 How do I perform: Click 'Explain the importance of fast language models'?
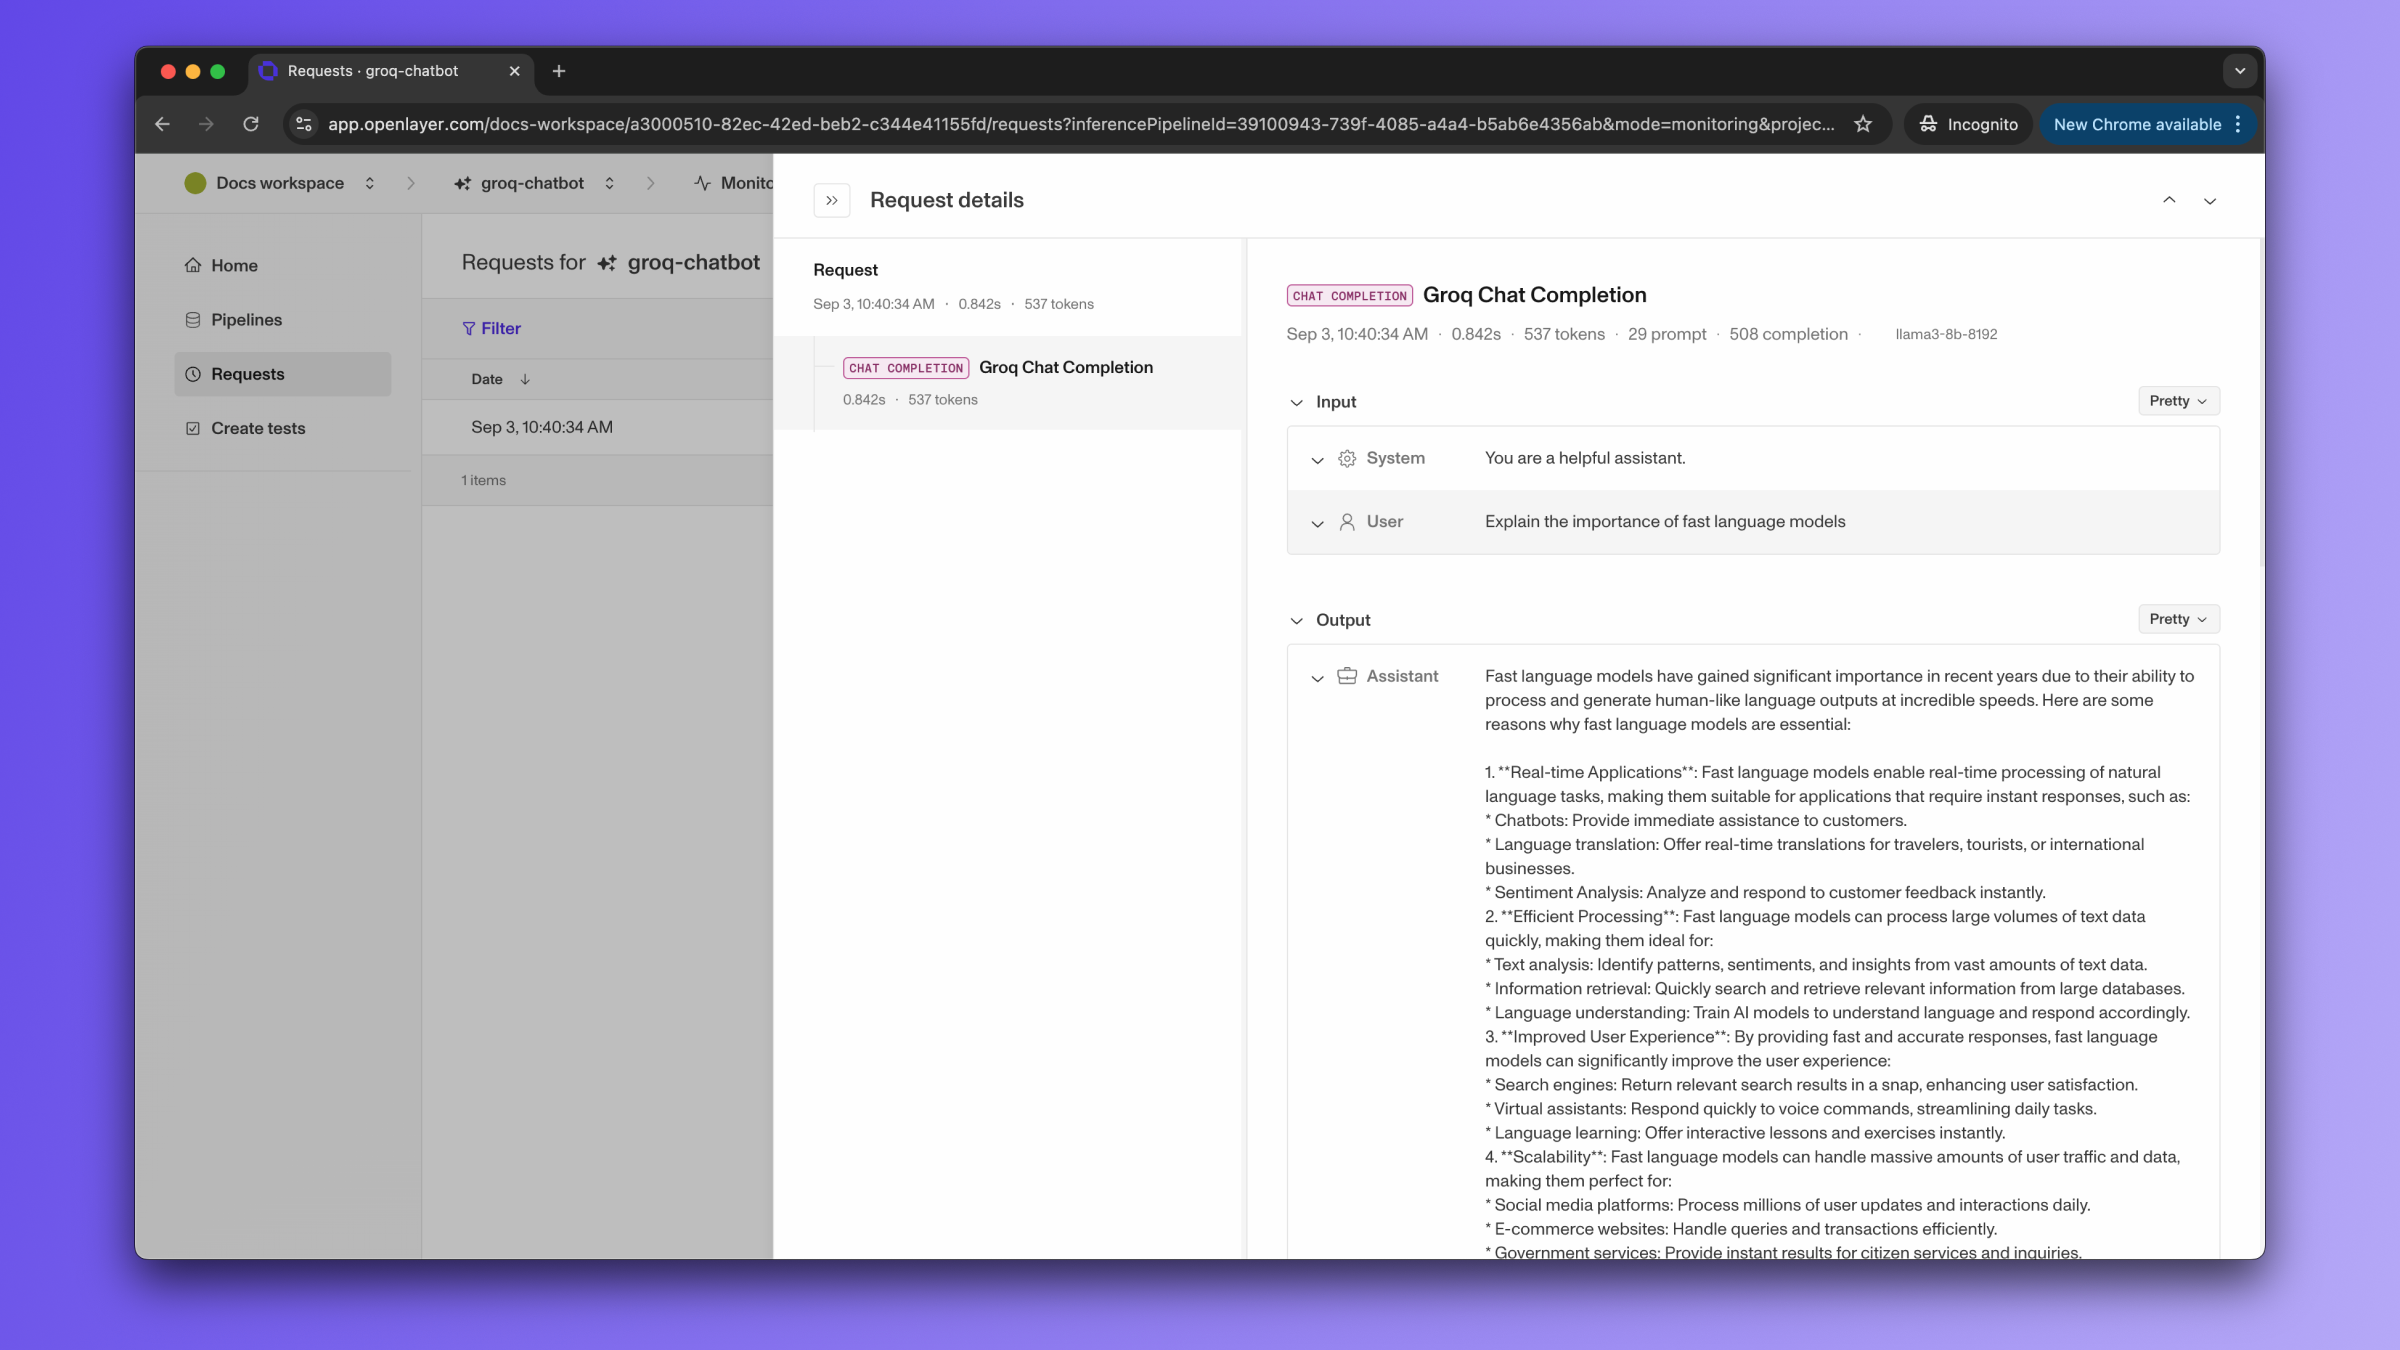tap(1665, 522)
